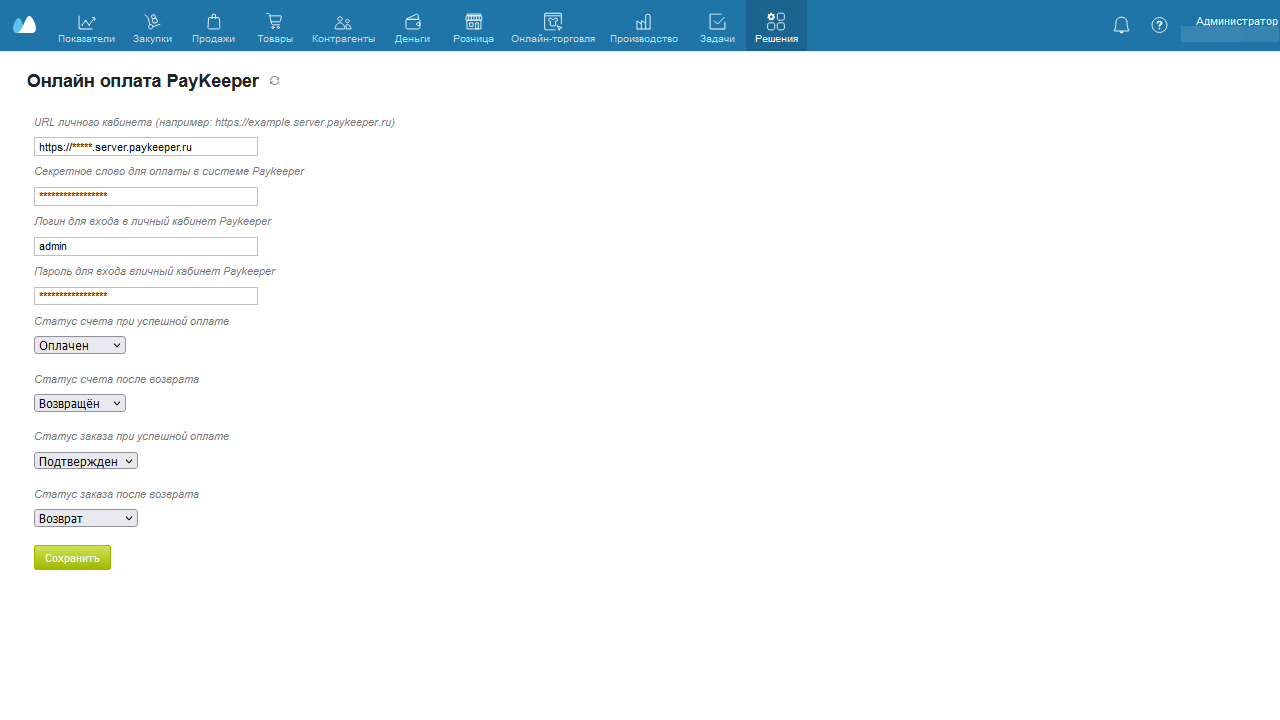This screenshot has width=1280, height=720.
Task: Open the Онлайн-торговля section
Action: pyautogui.click(x=553, y=27)
